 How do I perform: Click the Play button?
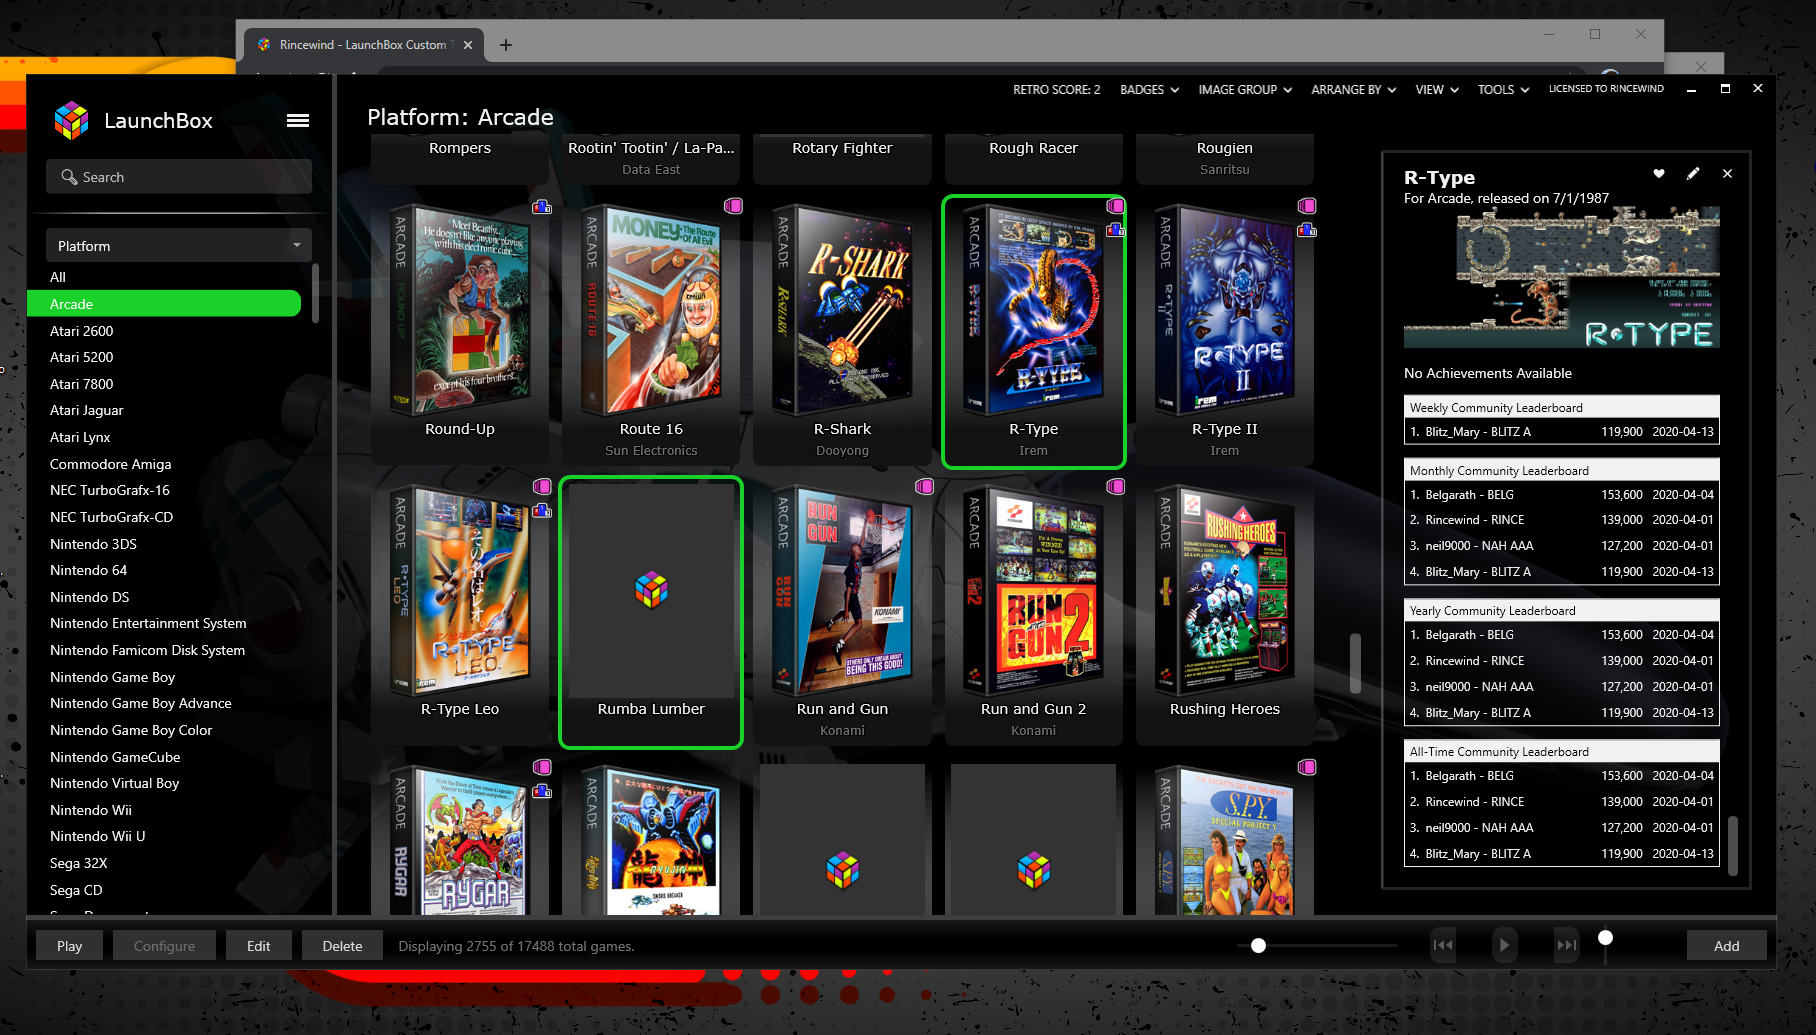coord(70,946)
